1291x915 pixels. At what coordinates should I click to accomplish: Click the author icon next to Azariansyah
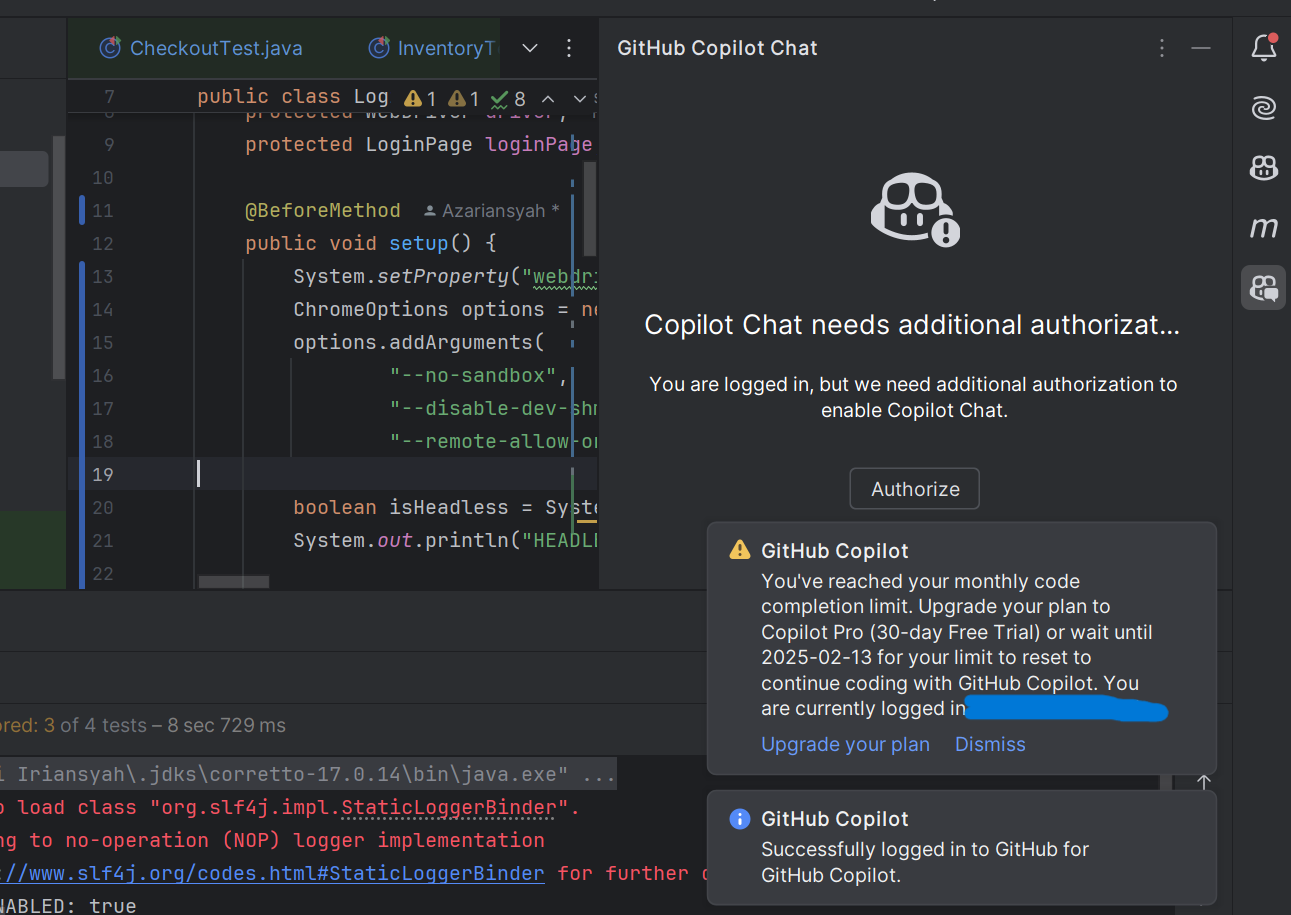[x=430, y=211]
